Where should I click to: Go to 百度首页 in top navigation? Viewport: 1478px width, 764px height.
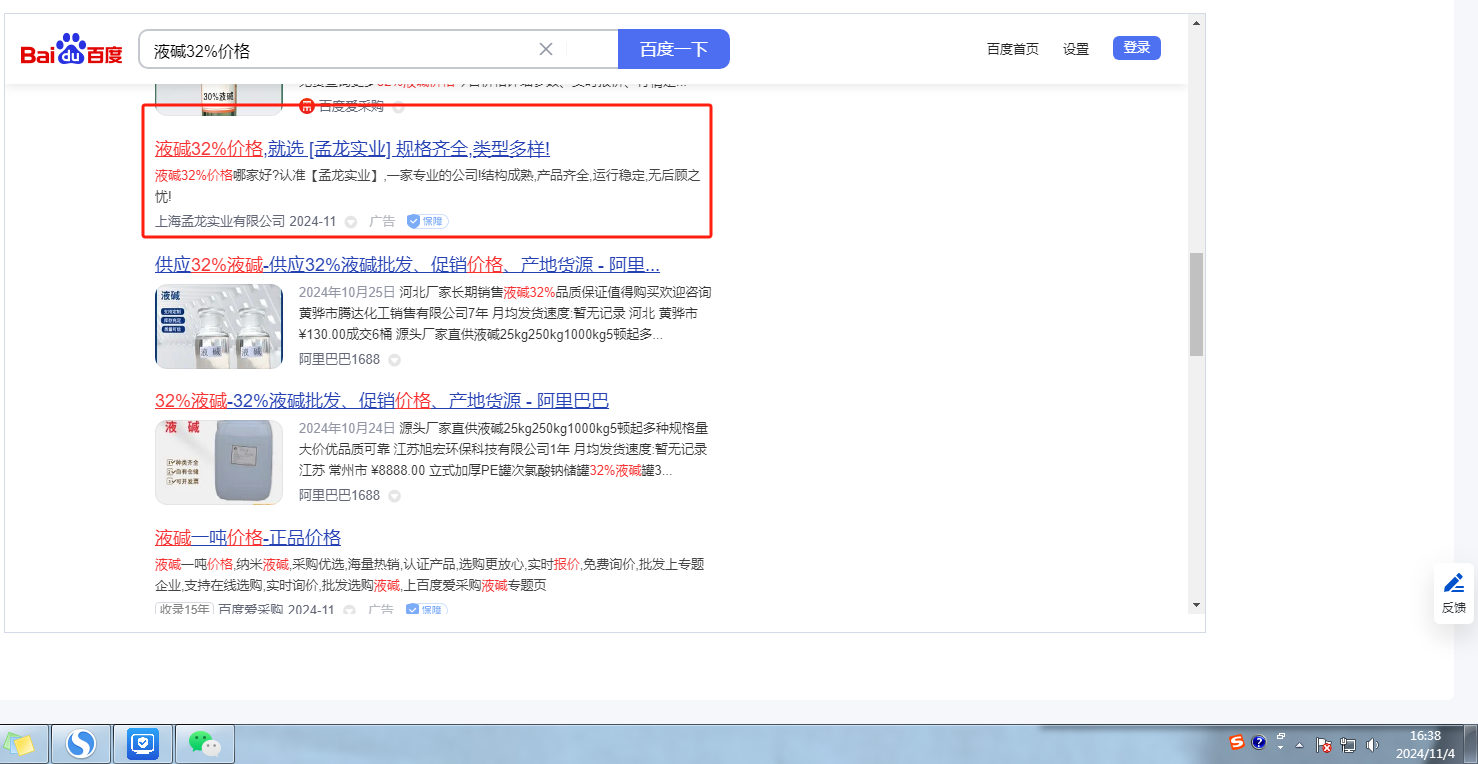click(x=1012, y=49)
